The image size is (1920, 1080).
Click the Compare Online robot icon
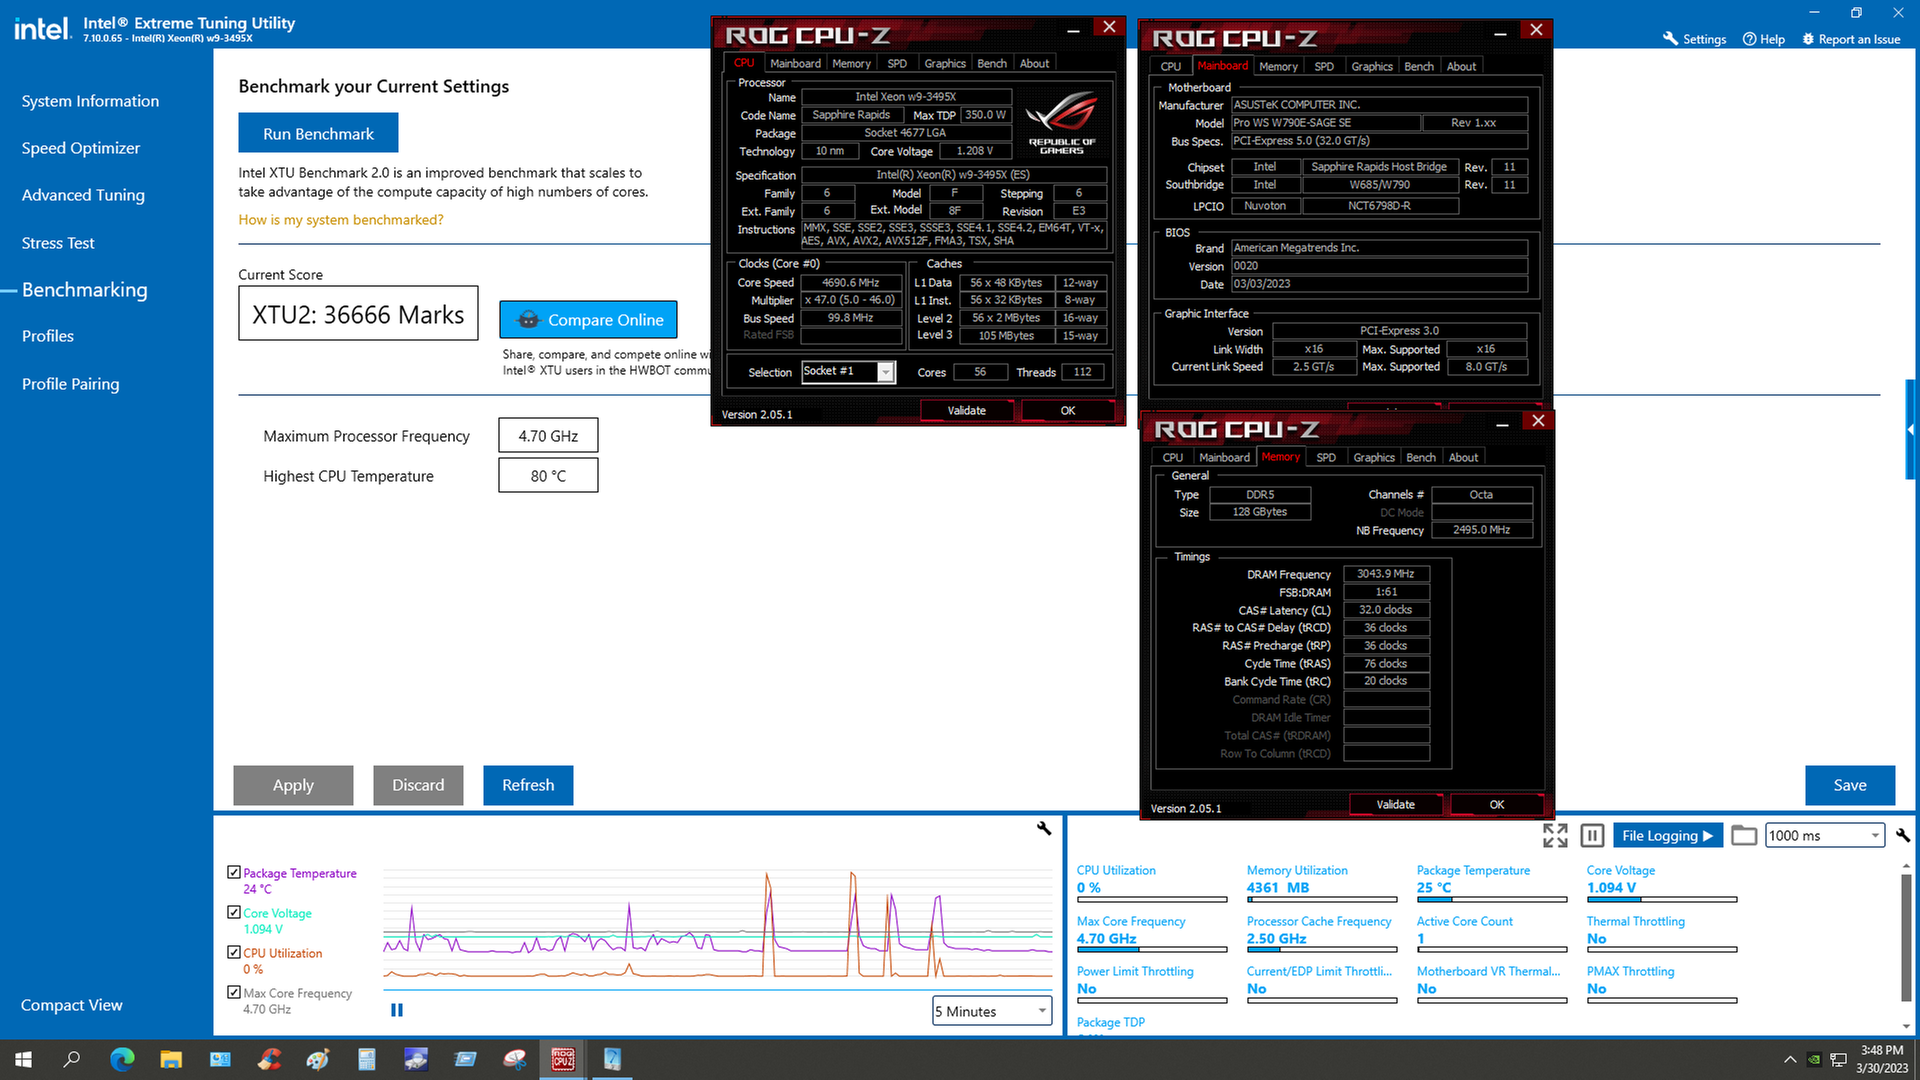(x=528, y=320)
